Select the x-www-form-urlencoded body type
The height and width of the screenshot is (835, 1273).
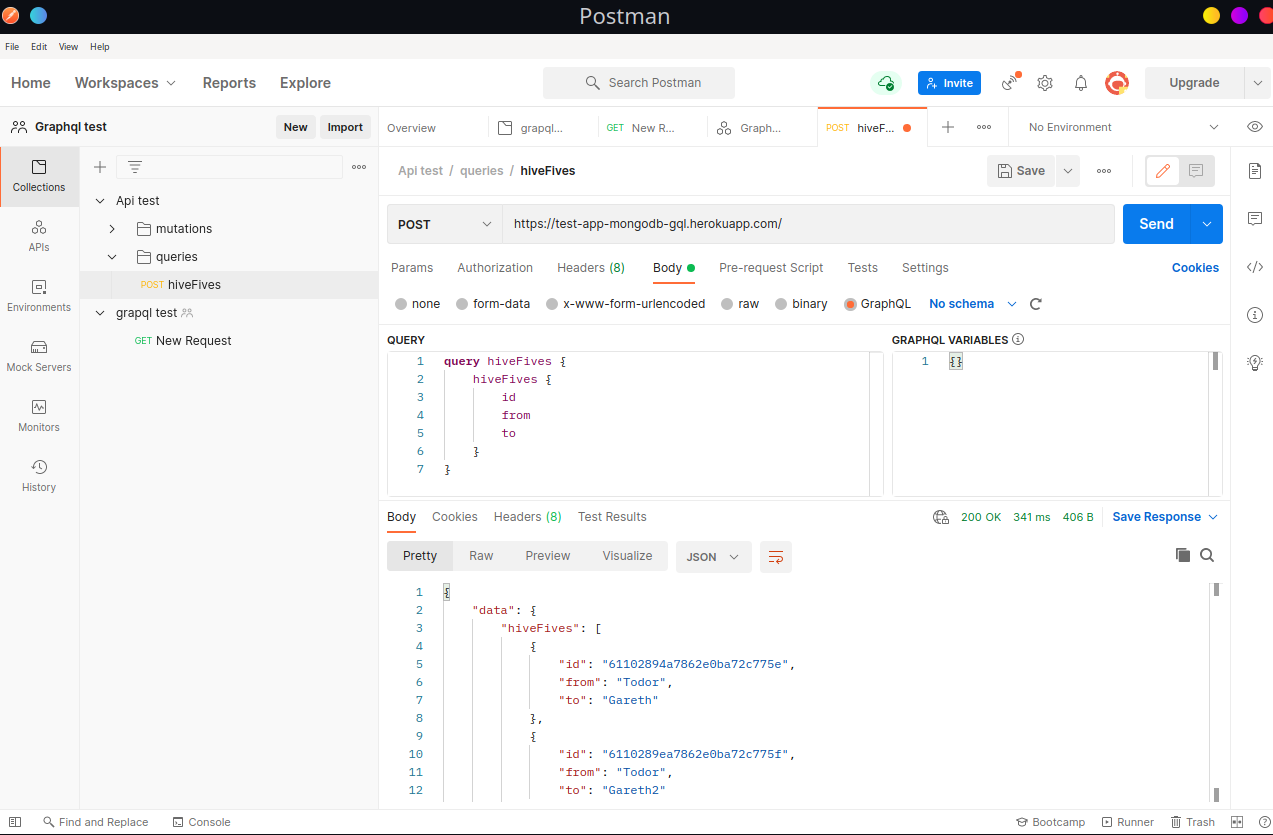click(x=552, y=304)
